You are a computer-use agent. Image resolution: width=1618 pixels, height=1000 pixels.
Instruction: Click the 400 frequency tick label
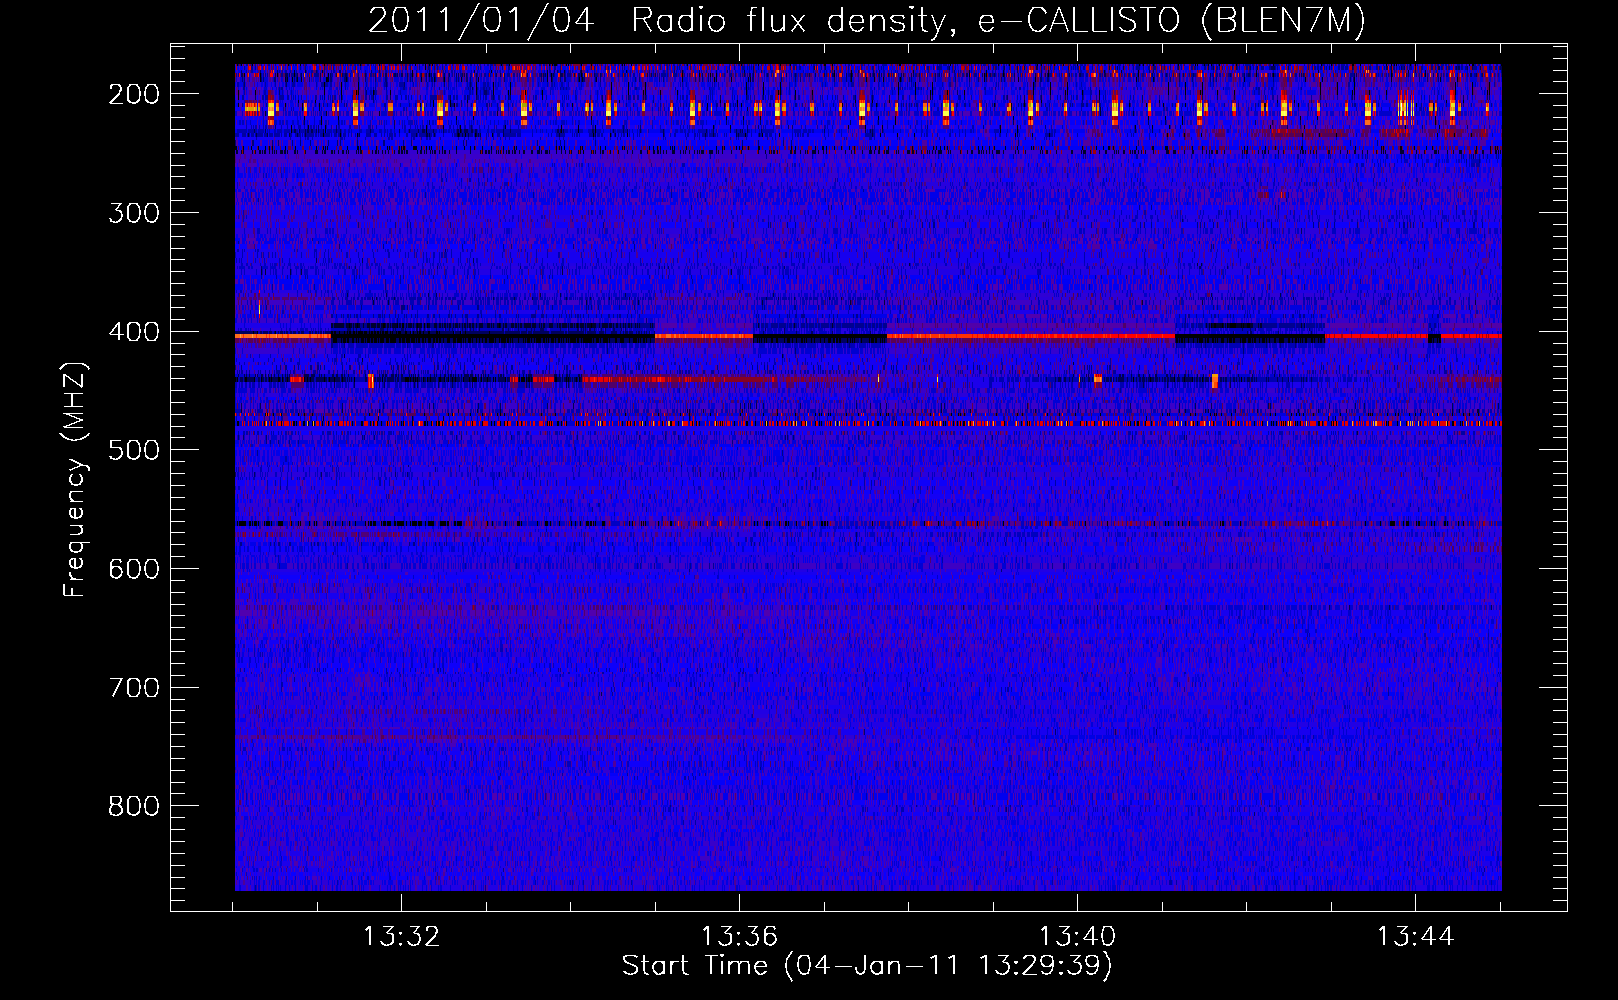point(133,332)
